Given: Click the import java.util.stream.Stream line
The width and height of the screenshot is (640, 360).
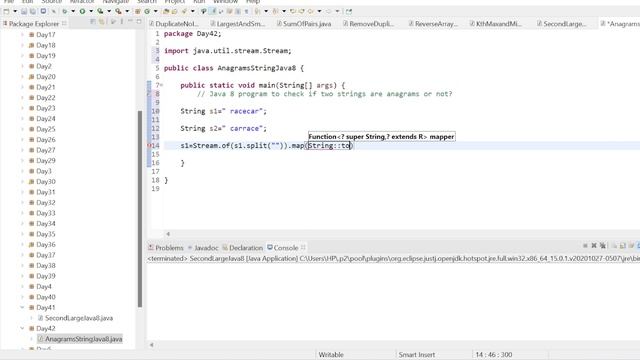Looking at the screenshot, I should [228, 51].
